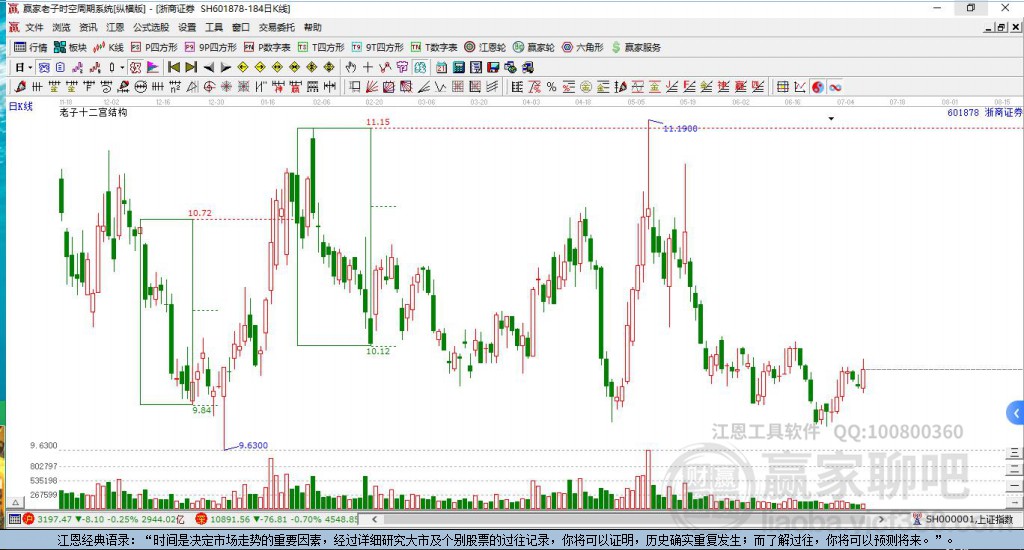The width and height of the screenshot is (1024, 550).
Task: Click the 11.1900 price label
Action: click(680, 129)
